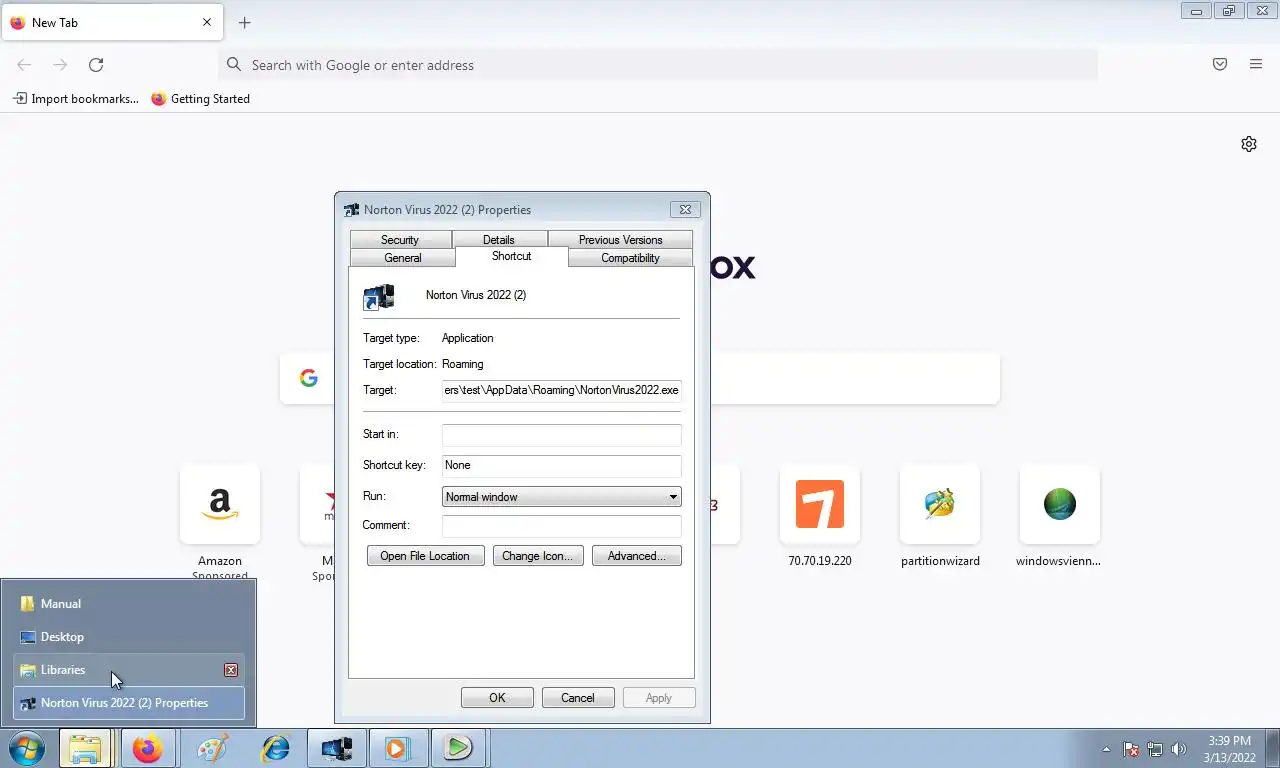Close the New Tab tab

[207, 22]
